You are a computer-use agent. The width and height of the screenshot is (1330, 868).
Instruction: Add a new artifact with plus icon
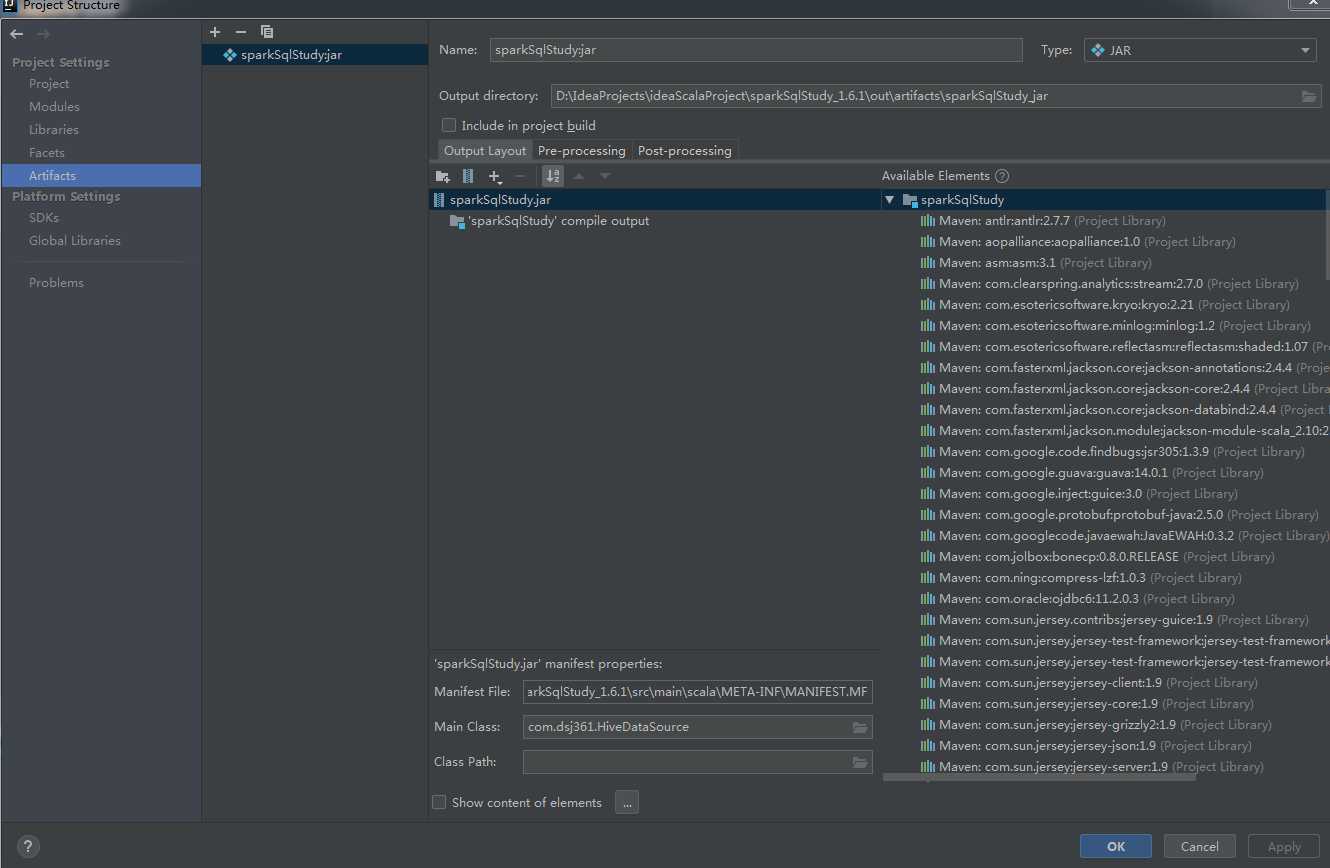(215, 32)
